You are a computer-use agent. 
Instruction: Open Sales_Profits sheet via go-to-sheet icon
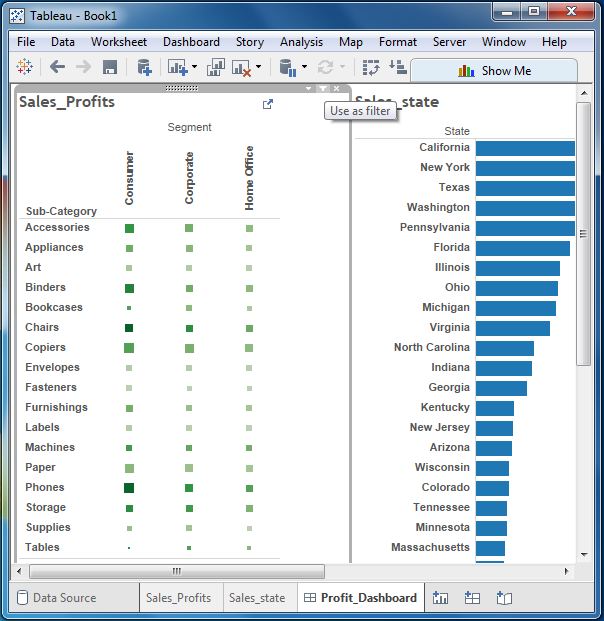point(267,104)
